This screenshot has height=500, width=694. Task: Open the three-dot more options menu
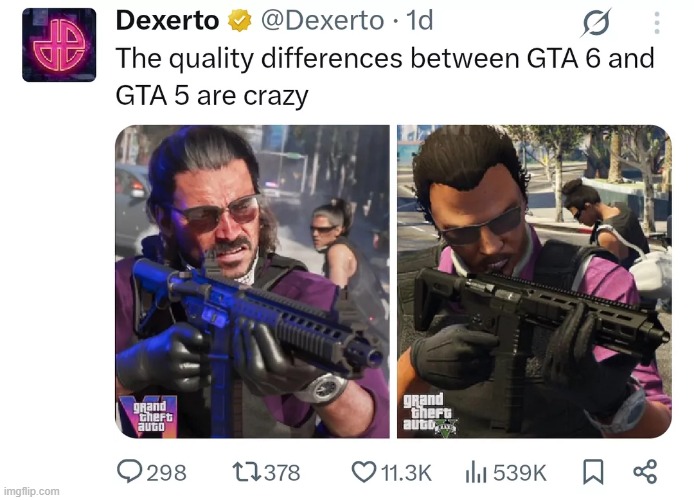pos(657,23)
